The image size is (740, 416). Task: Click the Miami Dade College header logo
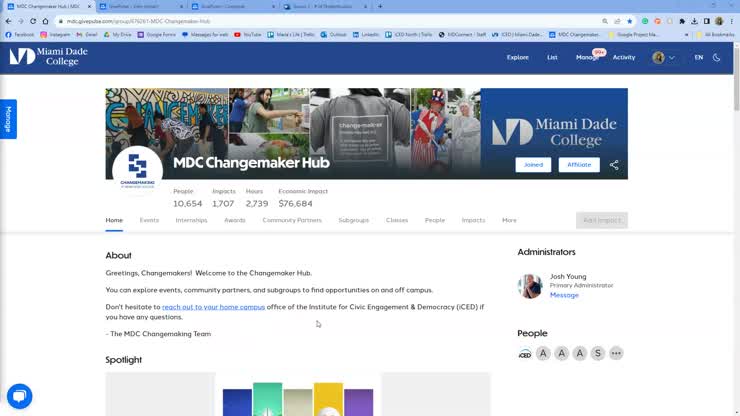pyautogui.click(x=48, y=56)
